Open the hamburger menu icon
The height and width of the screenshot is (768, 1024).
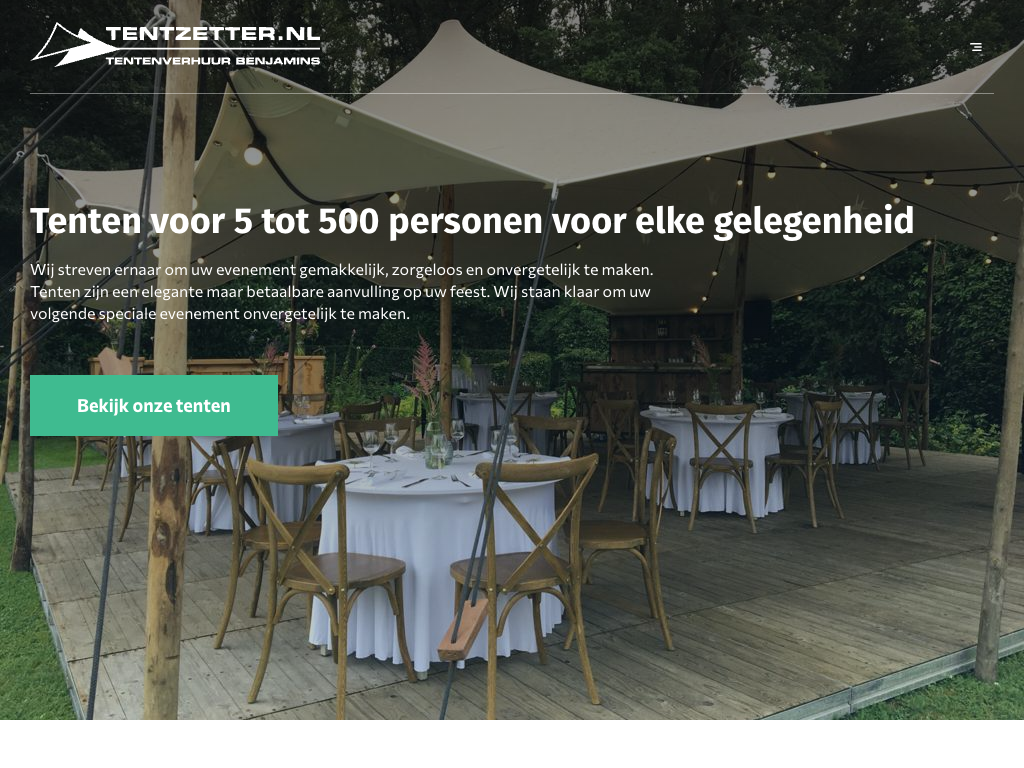[976, 47]
